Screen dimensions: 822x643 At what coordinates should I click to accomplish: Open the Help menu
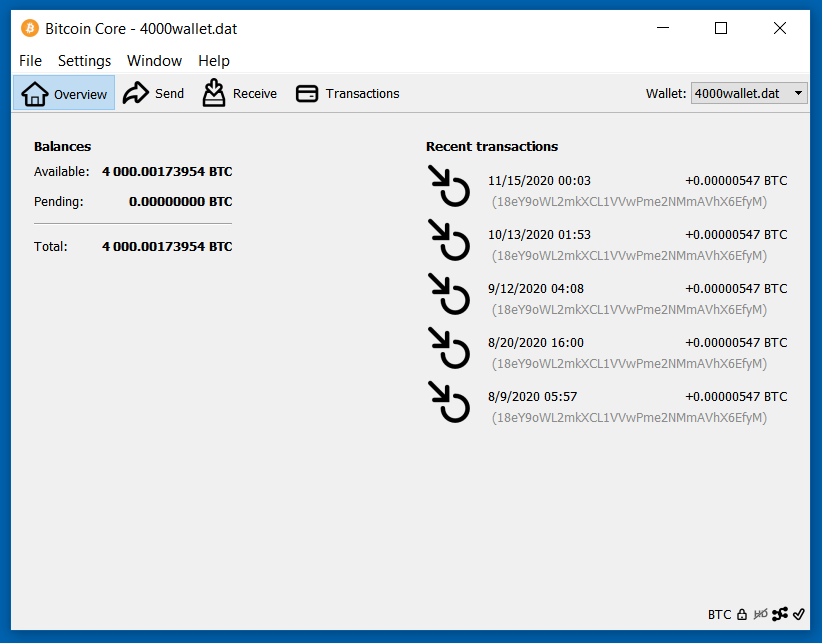214,61
